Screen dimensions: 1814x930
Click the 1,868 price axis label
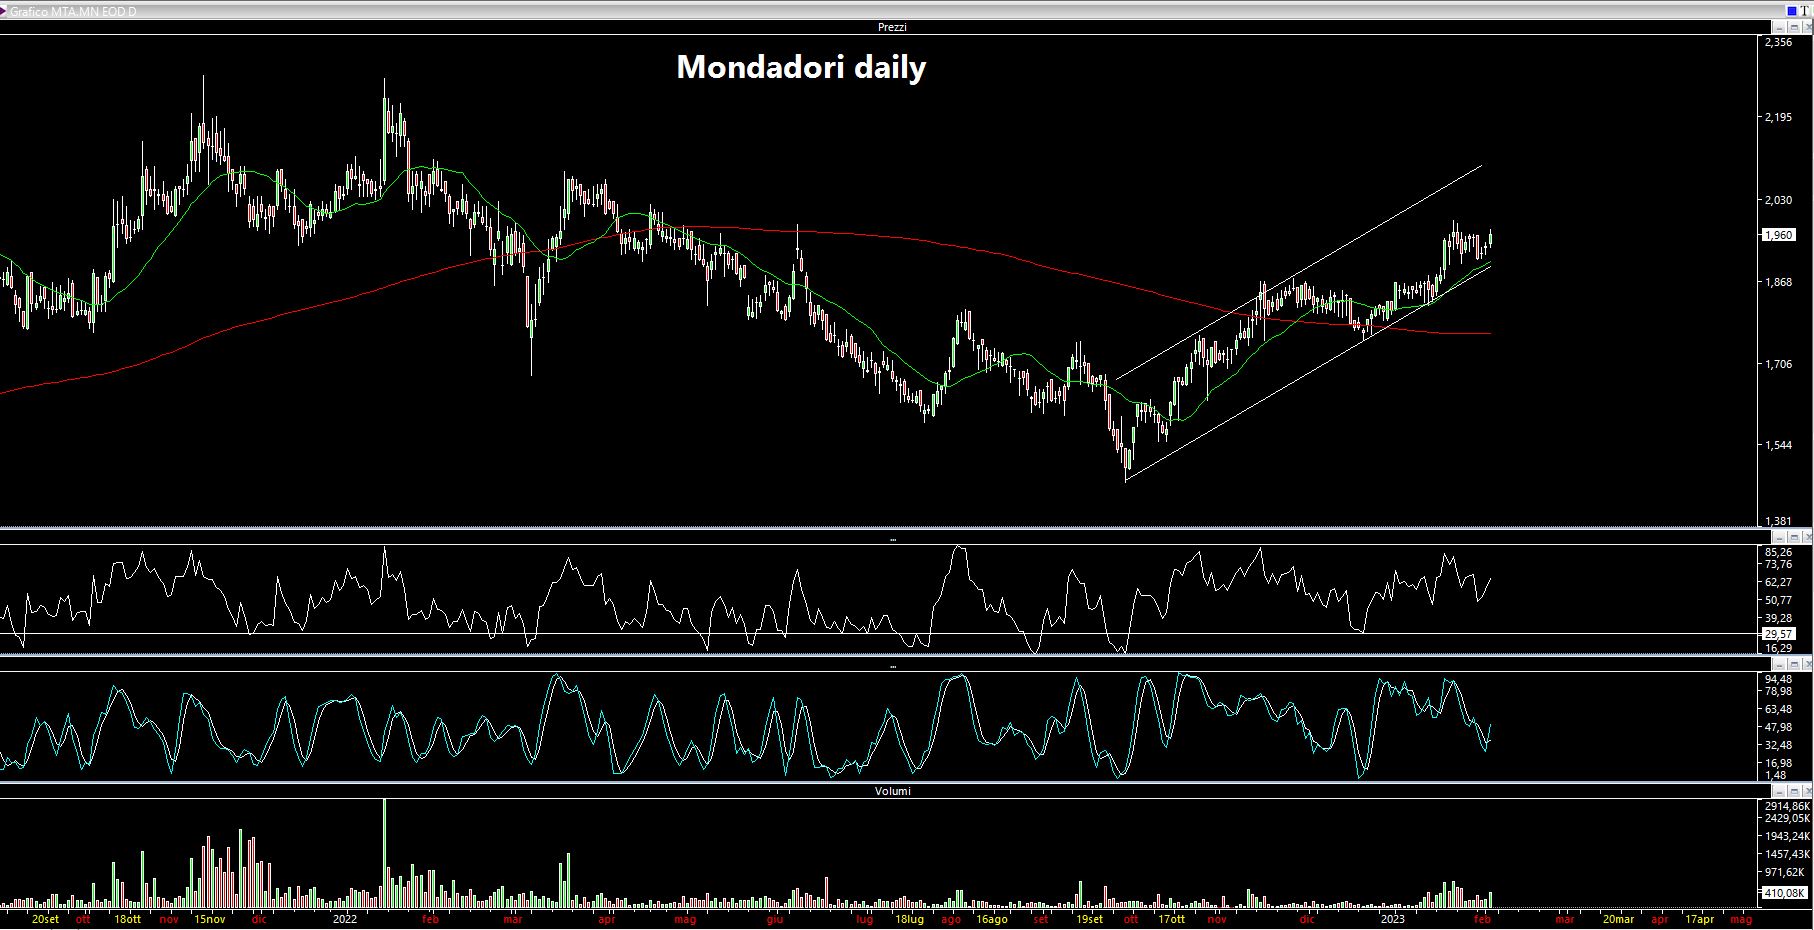(1779, 282)
